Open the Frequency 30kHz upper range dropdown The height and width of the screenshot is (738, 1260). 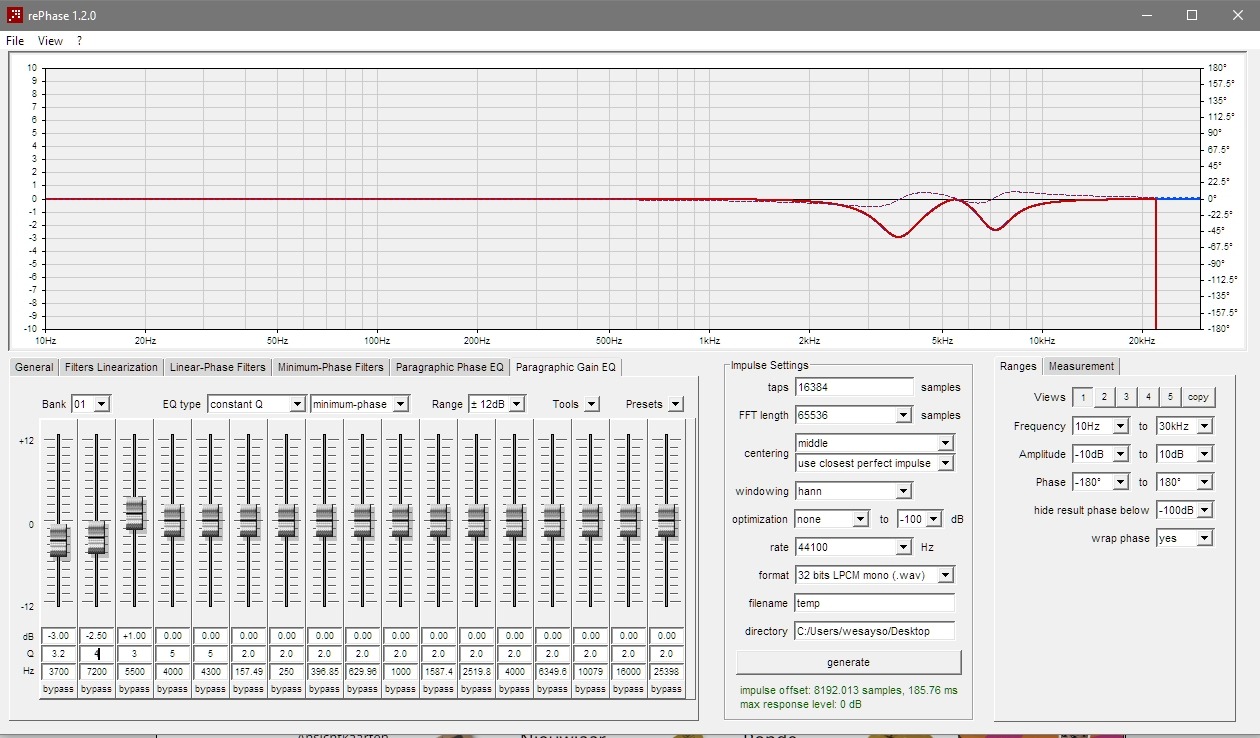(1184, 426)
